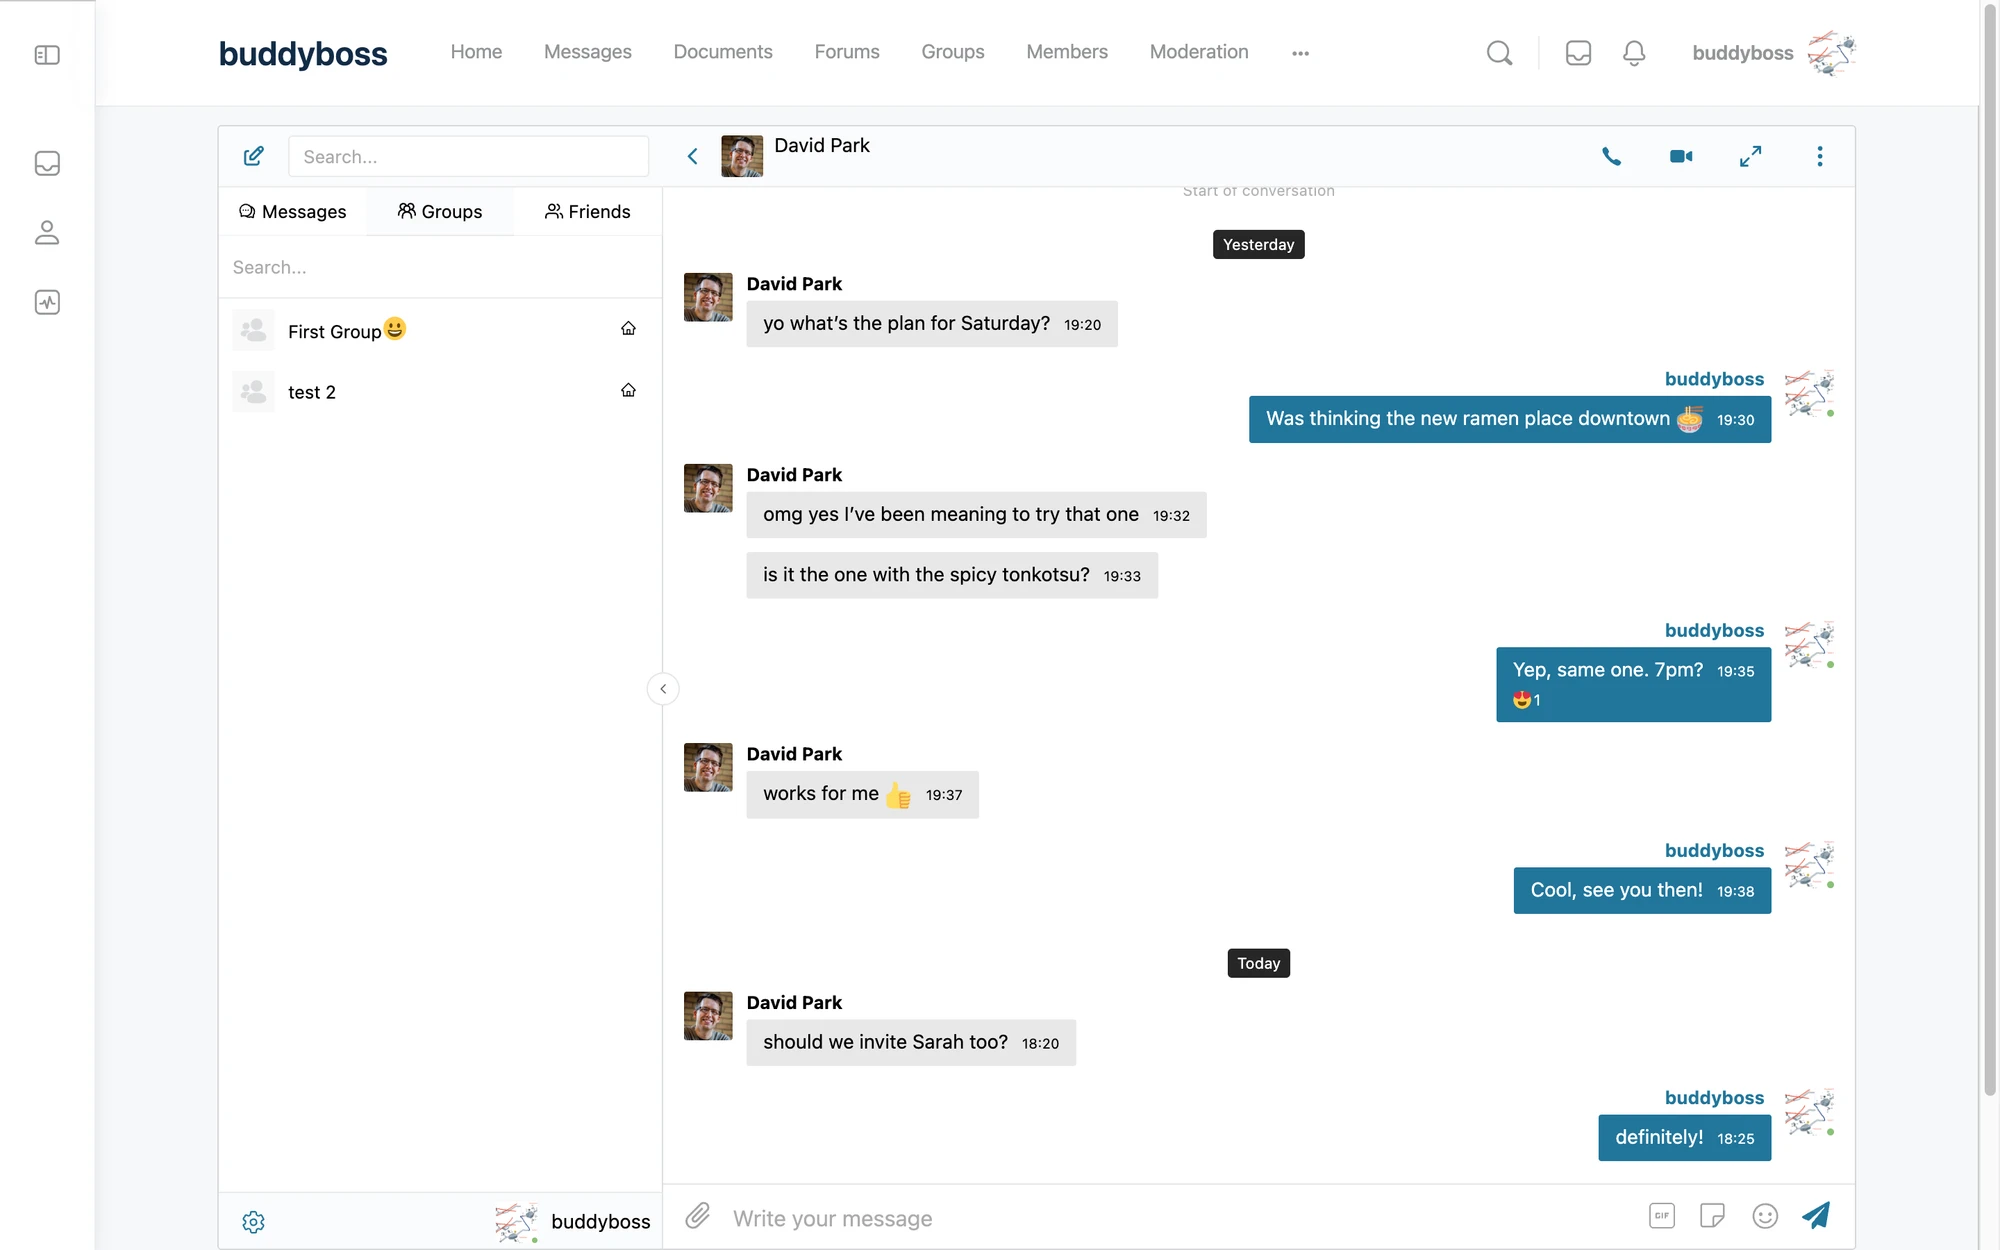
Task: Select the ramen place downtown message
Action: click(x=1510, y=419)
